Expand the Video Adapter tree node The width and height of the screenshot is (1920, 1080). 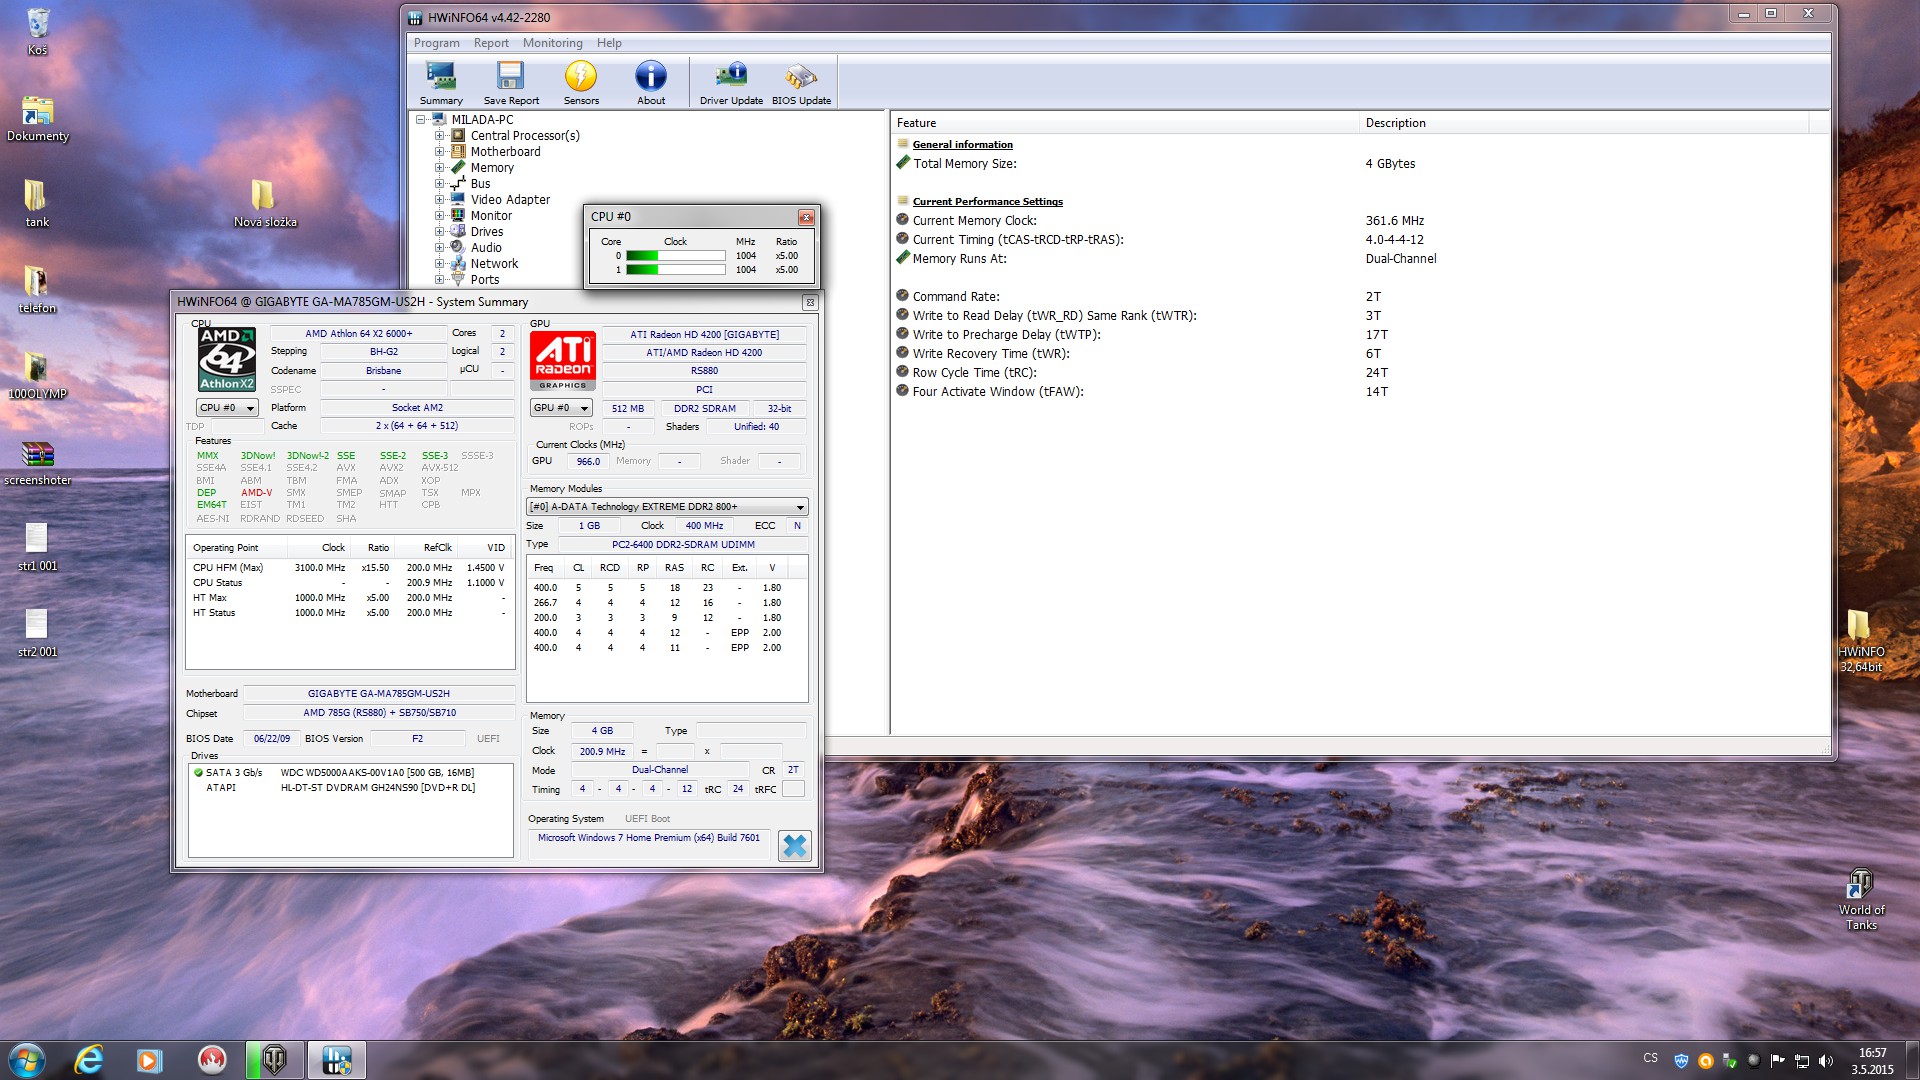coord(439,200)
